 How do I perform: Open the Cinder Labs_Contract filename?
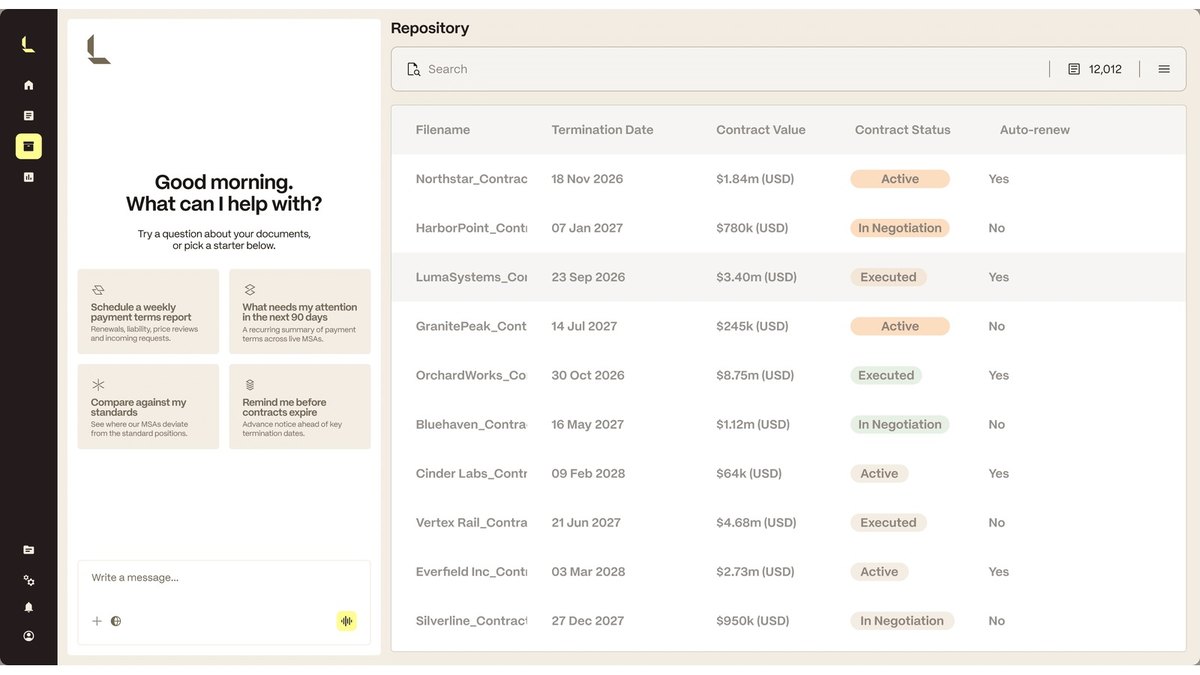click(471, 473)
